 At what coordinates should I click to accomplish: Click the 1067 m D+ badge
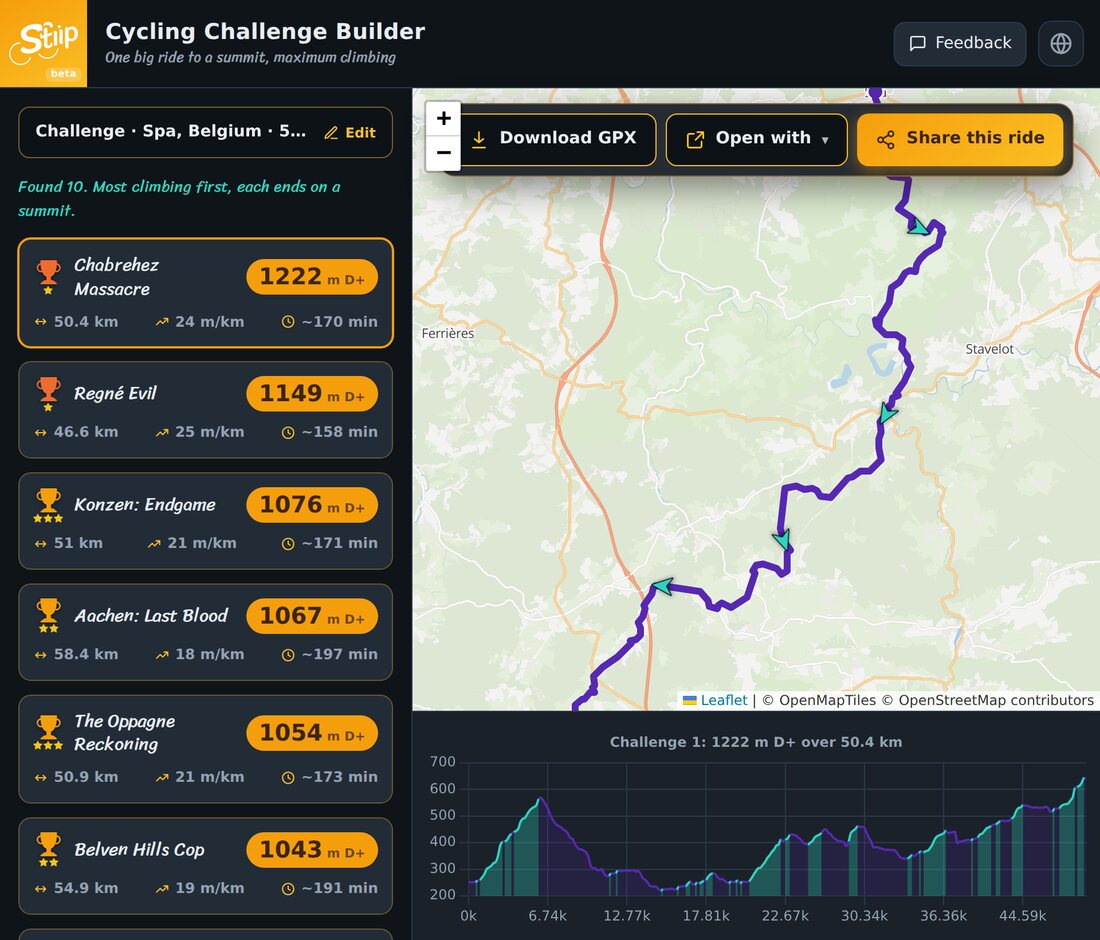[311, 616]
